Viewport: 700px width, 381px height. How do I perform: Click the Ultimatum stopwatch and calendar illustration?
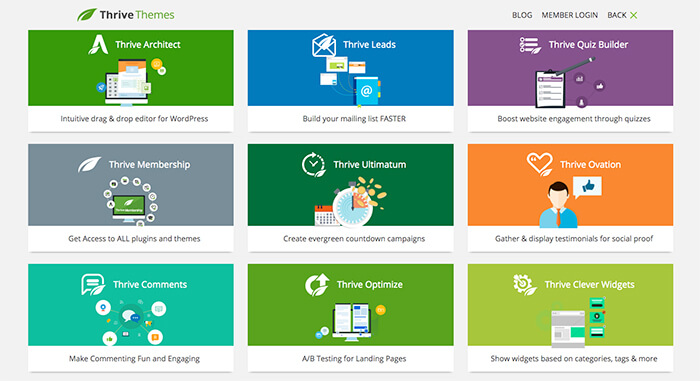tap(350, 202)
